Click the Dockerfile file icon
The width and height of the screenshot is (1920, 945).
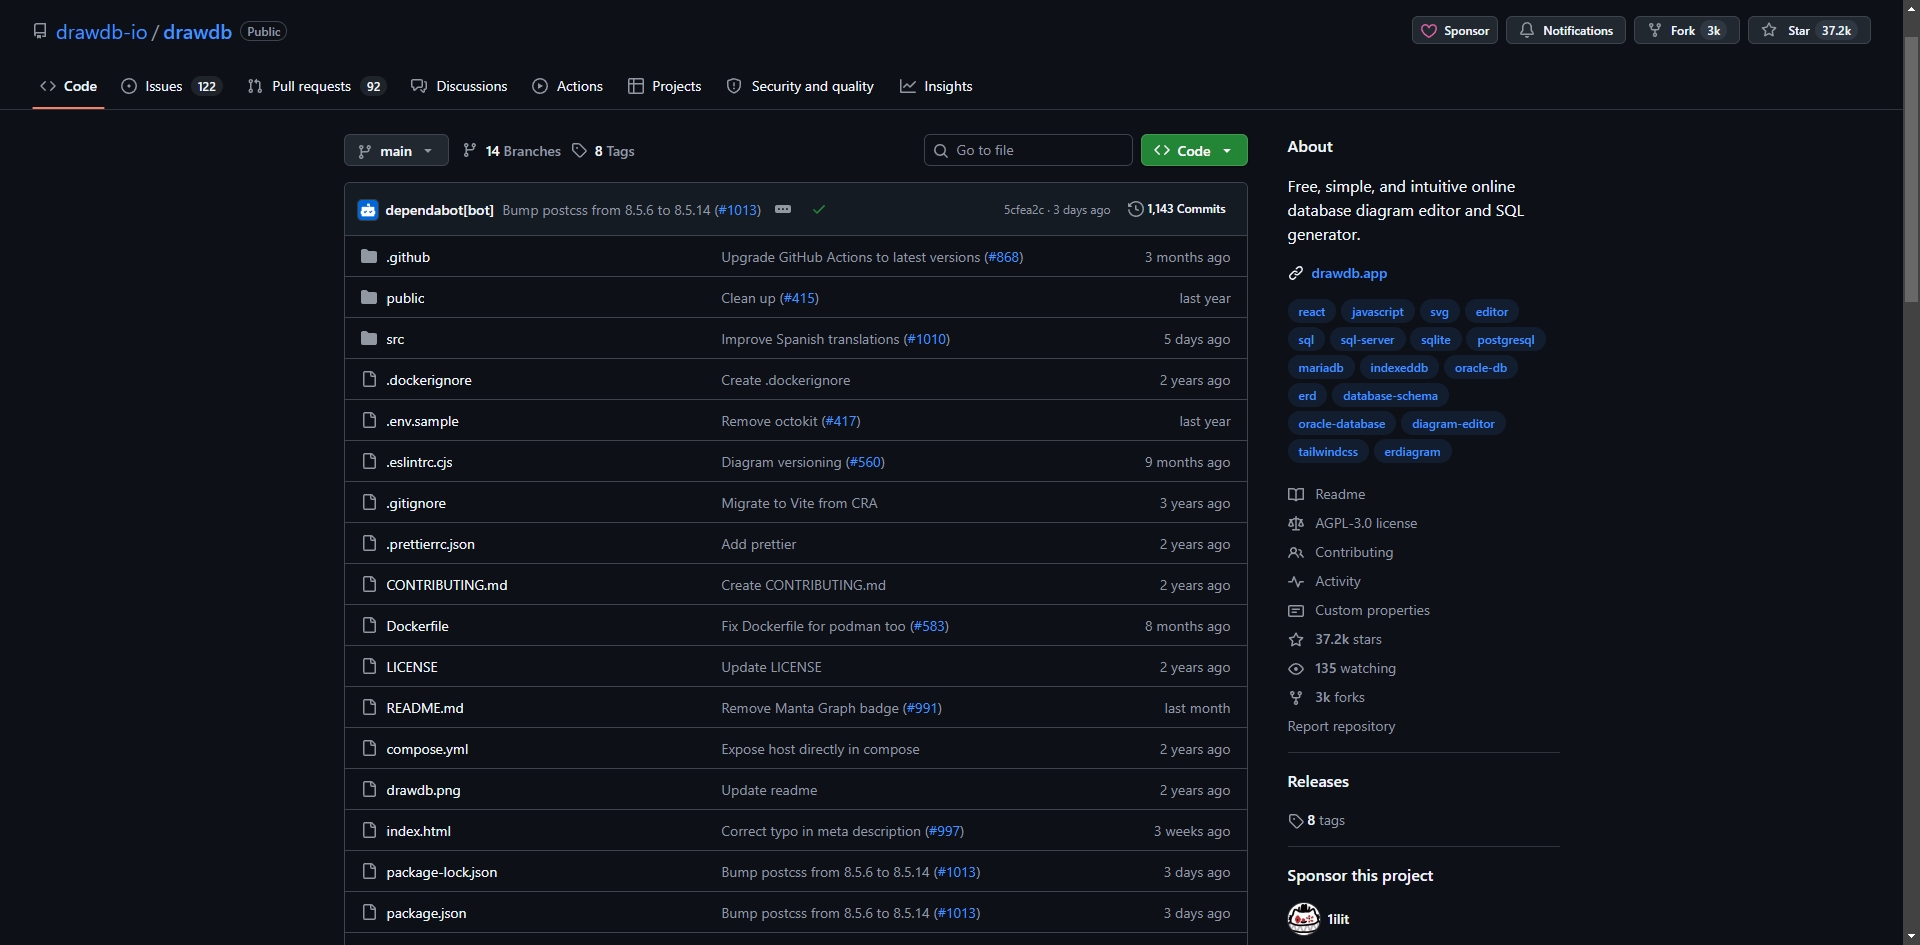[x=369, y=626]
